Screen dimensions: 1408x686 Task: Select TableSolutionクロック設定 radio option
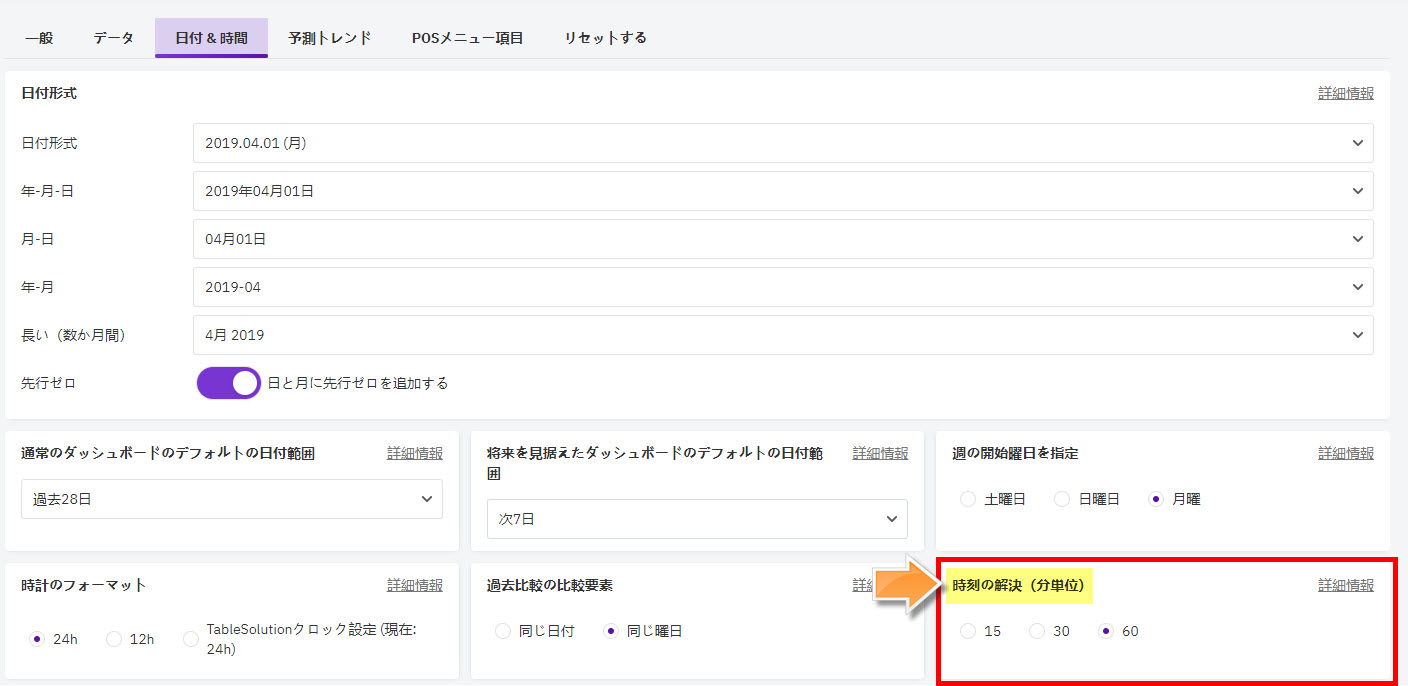(191, 639)
